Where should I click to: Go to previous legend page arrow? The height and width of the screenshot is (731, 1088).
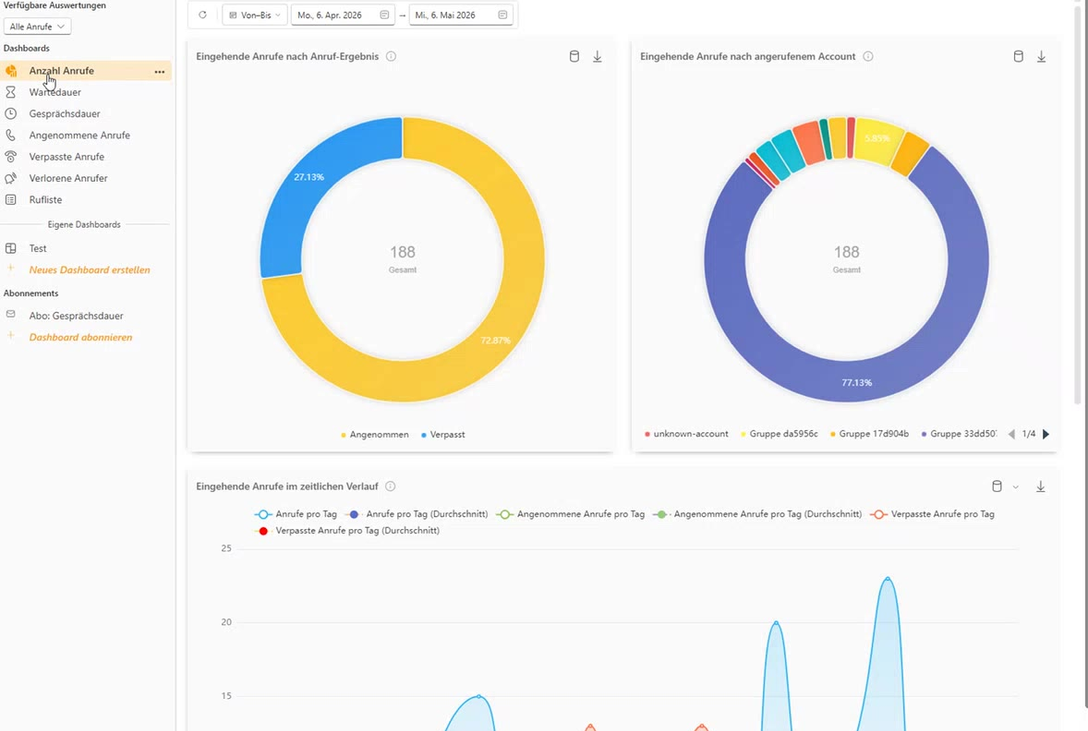[1011, 434]
